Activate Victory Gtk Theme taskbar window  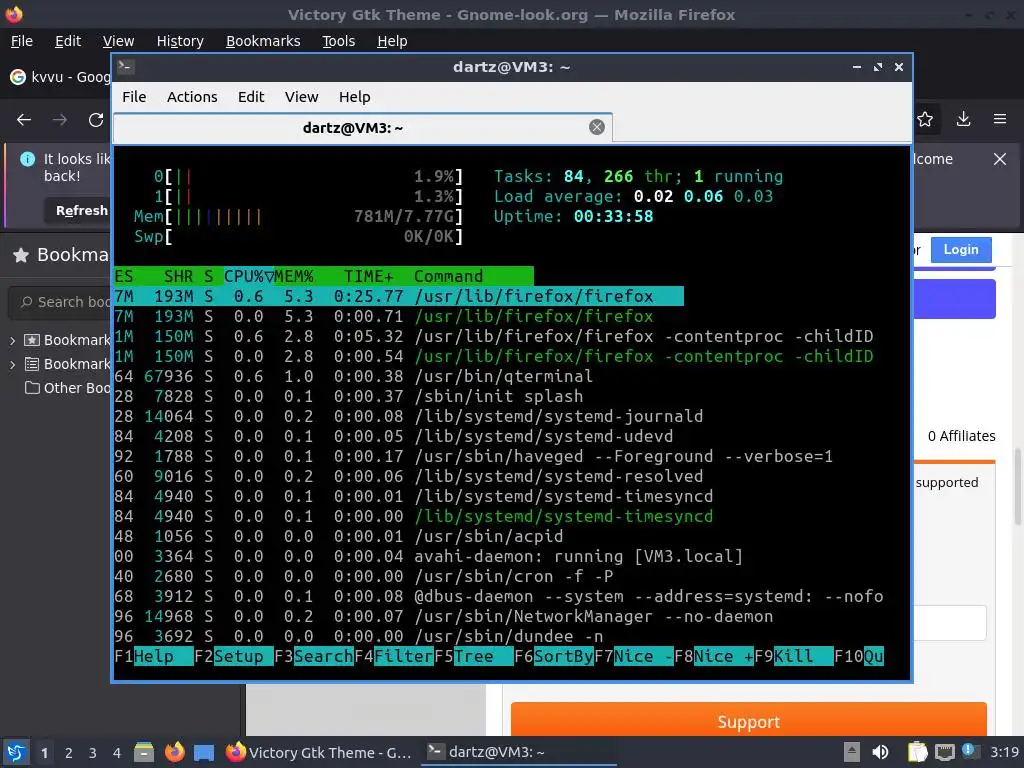[x=319, y=752]
